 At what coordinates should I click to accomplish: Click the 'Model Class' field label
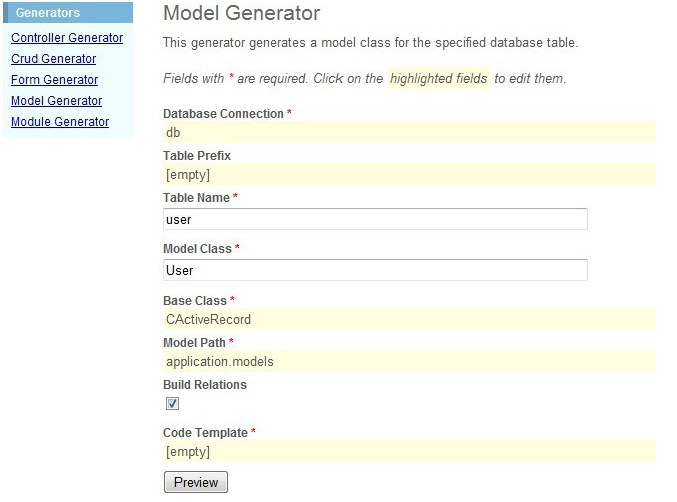197,248
